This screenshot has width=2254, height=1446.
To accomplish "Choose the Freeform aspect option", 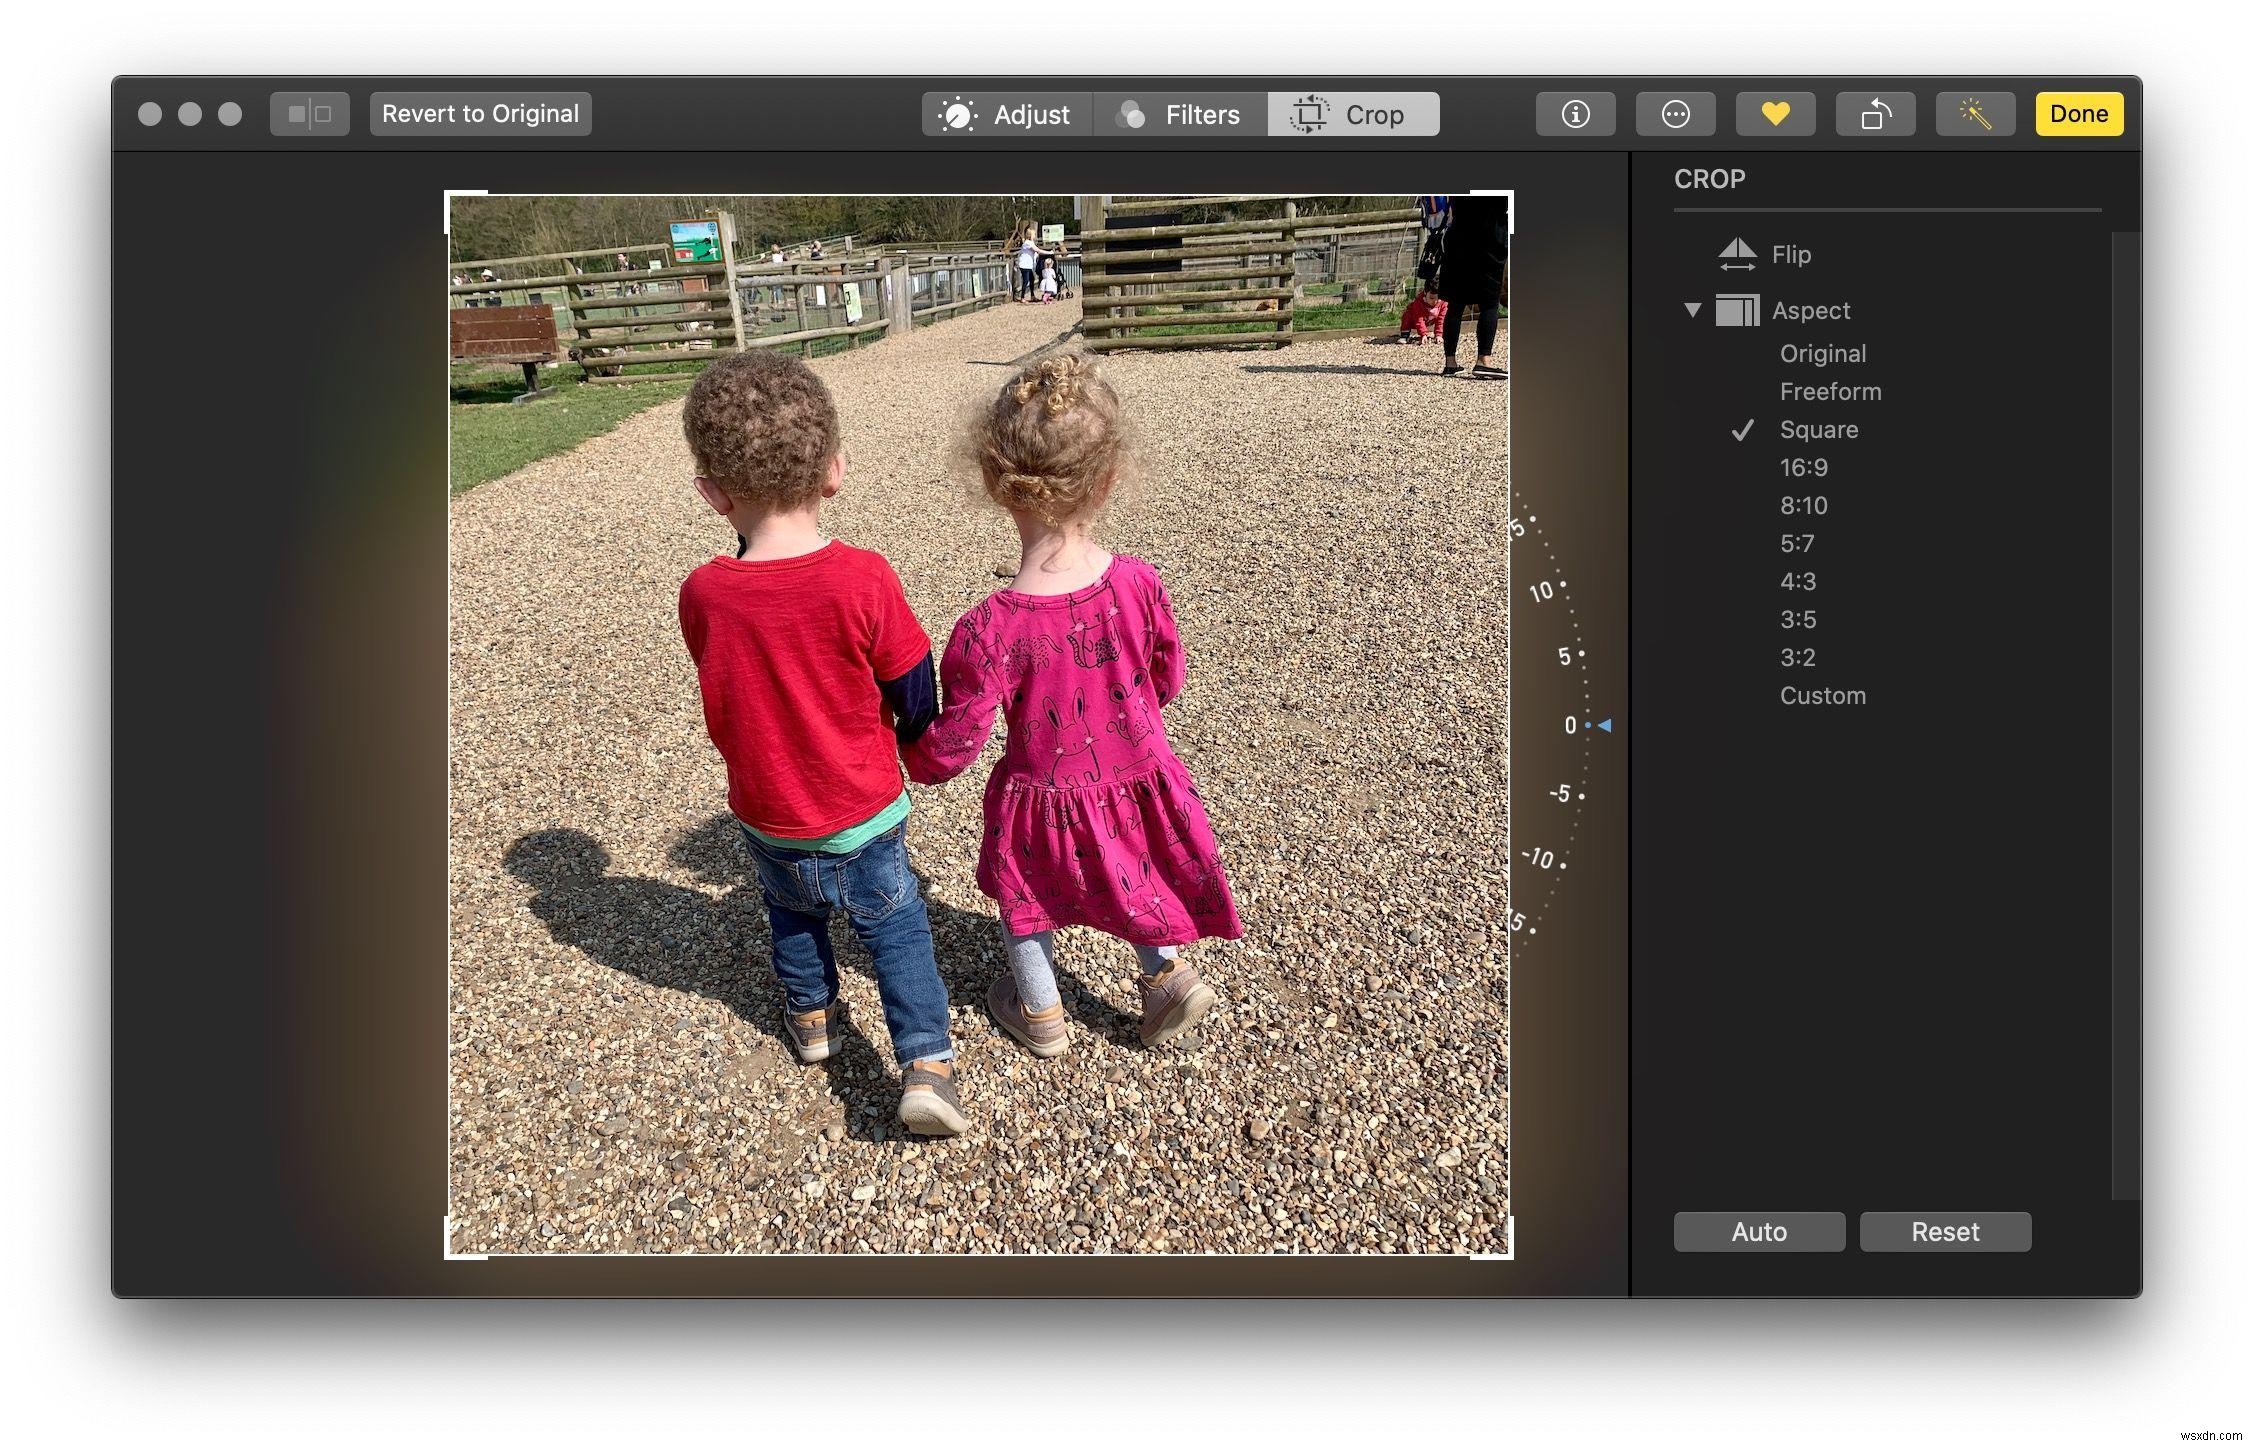I will (x=1830, y=391).
